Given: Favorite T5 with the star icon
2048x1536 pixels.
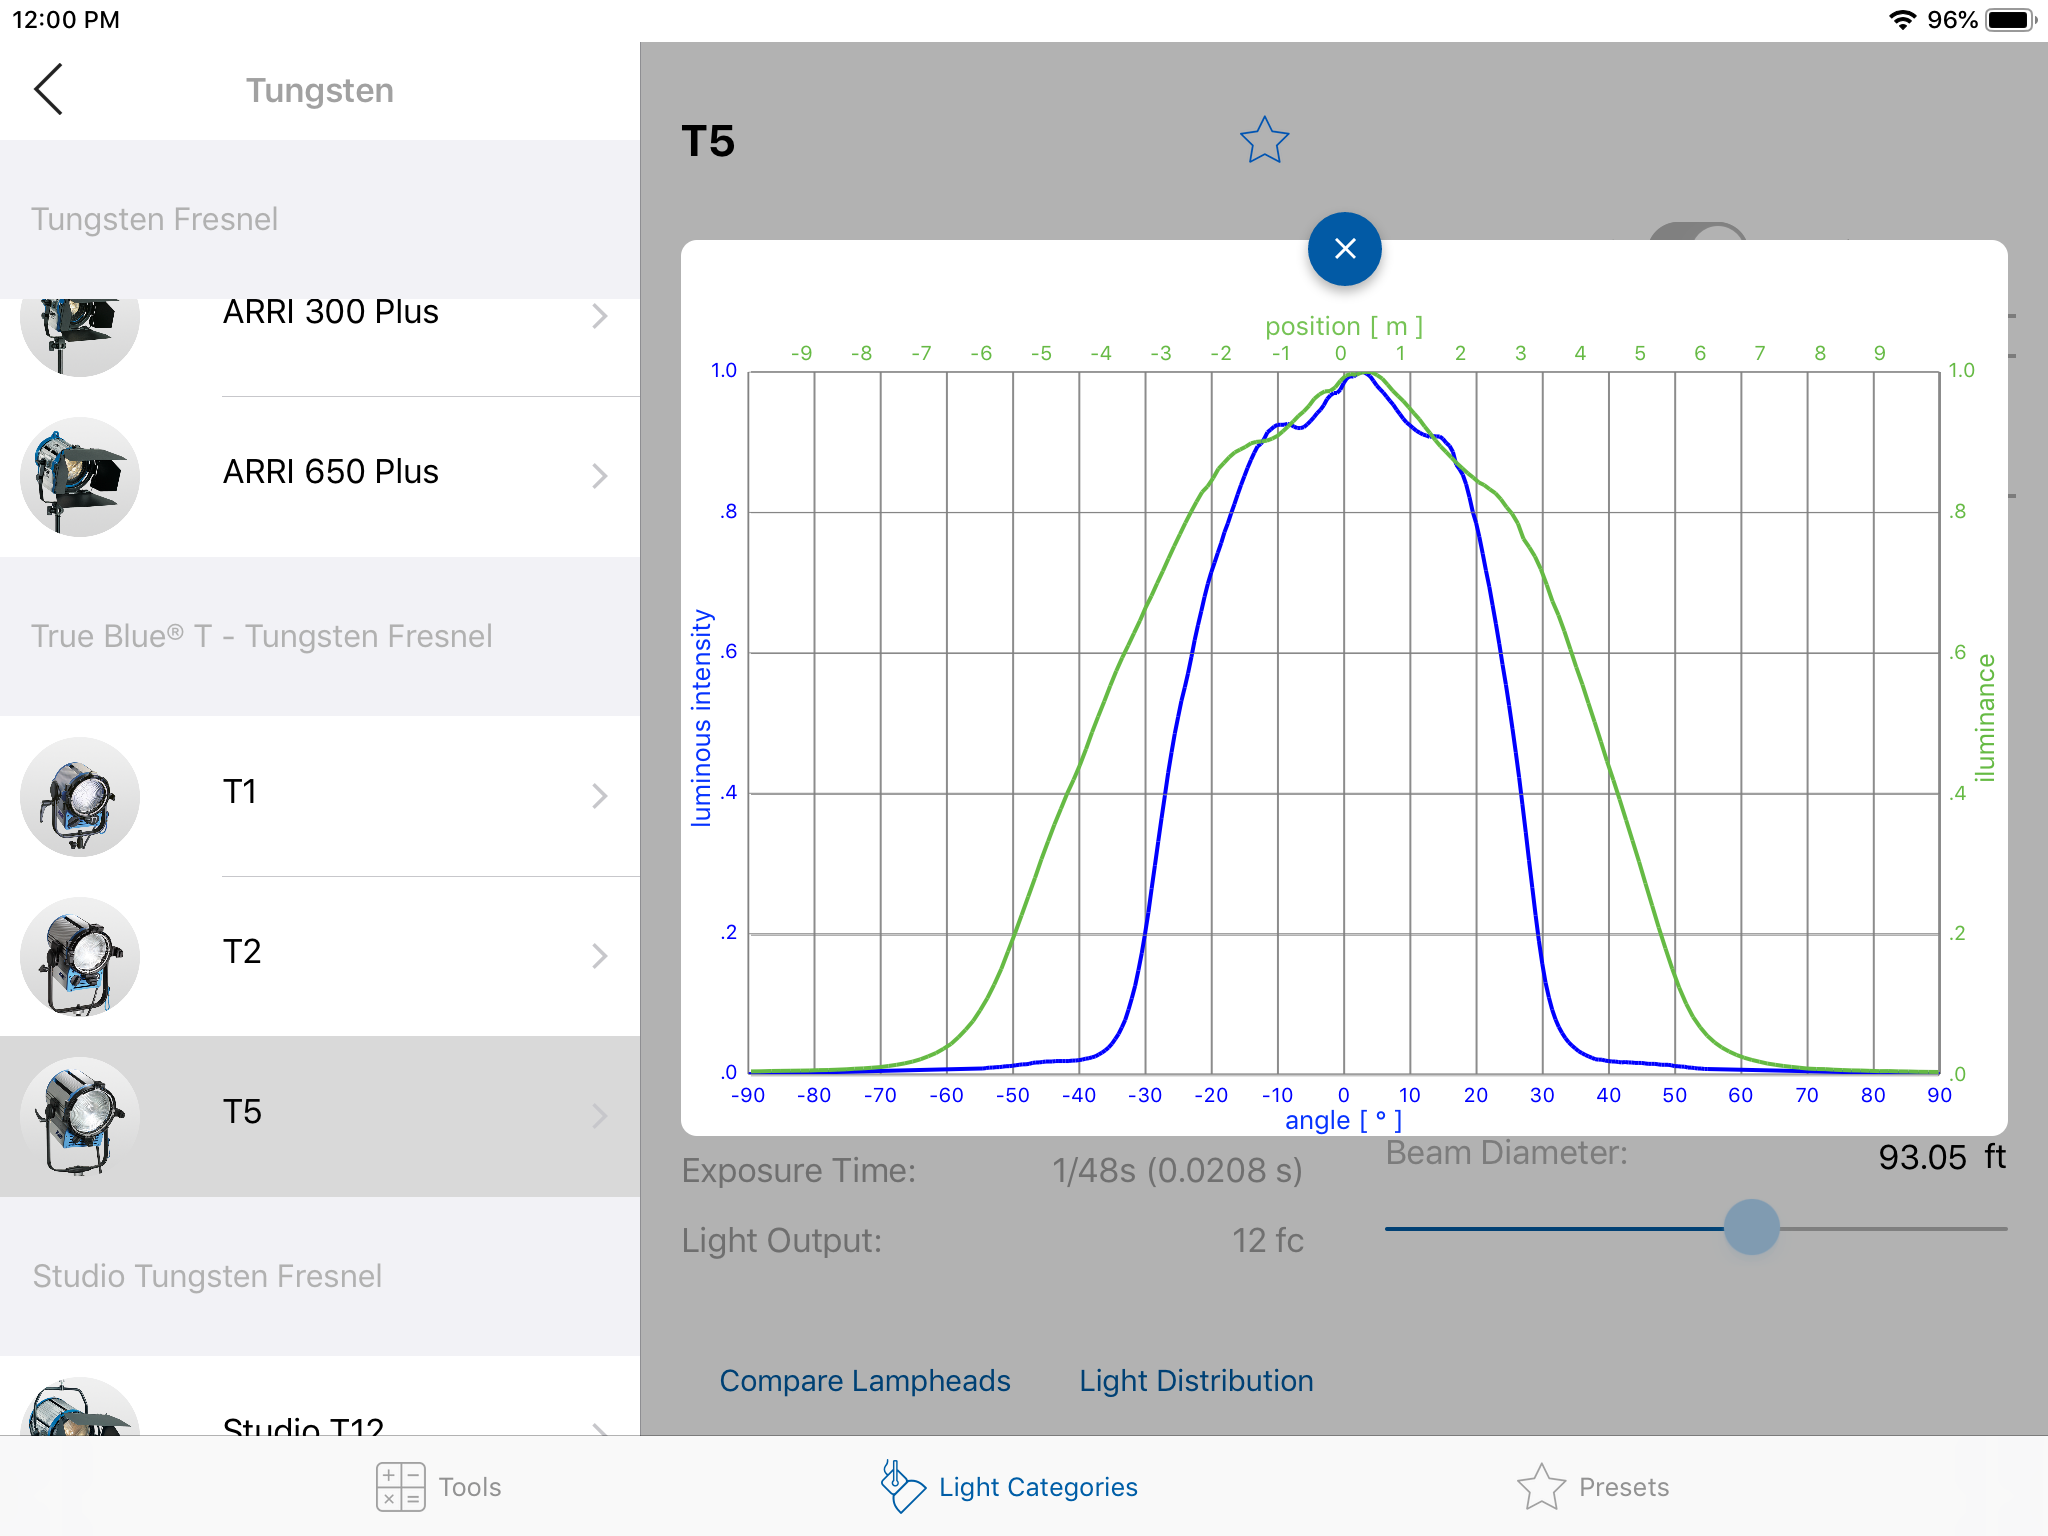Looking at the screenshot, I should [x=1264, y=140].
